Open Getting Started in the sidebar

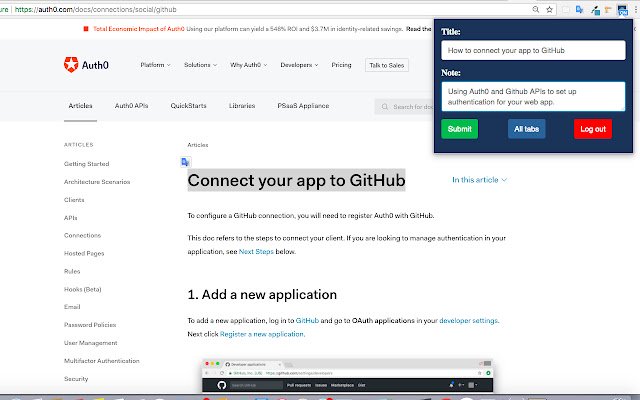coord(87,164)
